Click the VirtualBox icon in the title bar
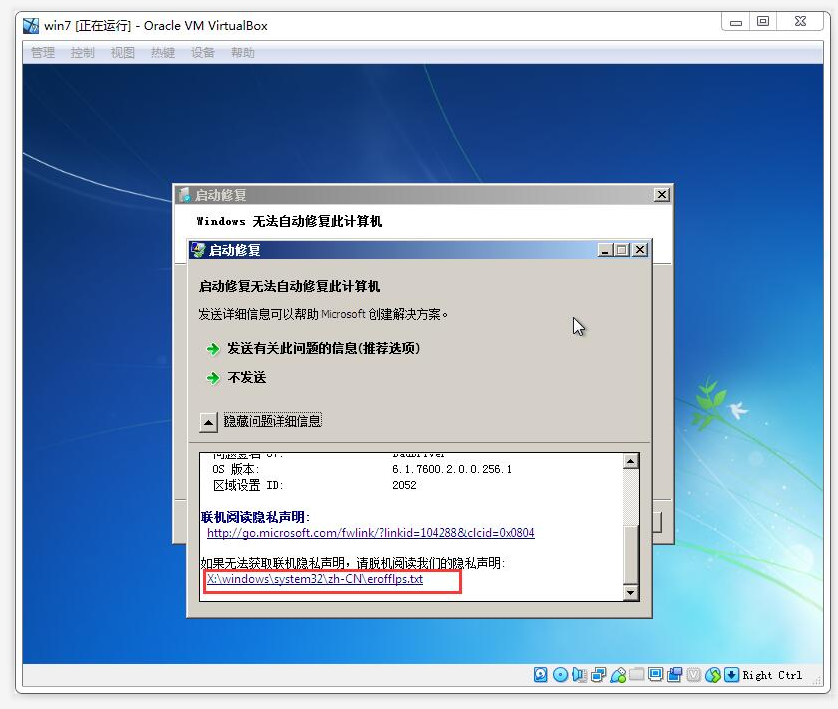This screenshot has height=709, width=838. 31,25
